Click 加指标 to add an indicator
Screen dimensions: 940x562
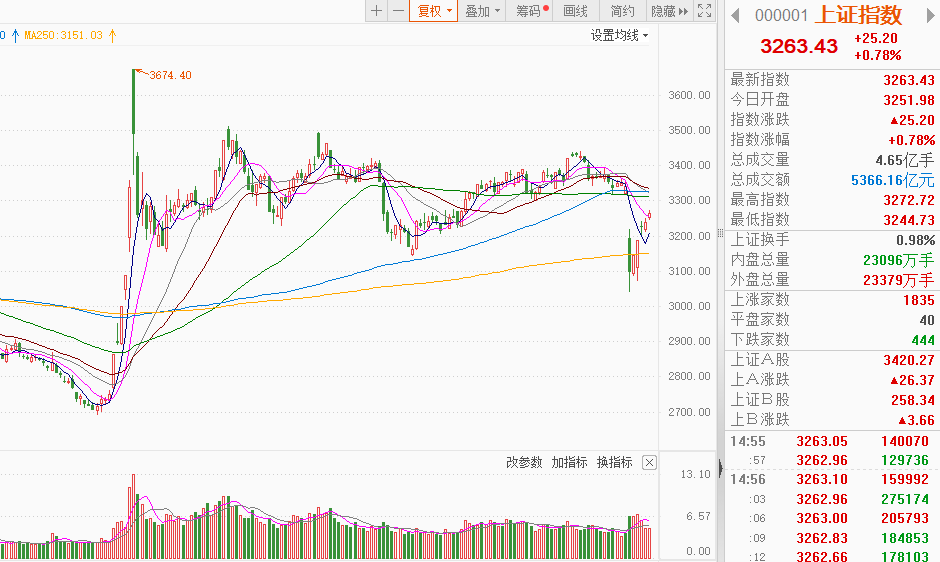pyautogui.click(x=569, y=462)
